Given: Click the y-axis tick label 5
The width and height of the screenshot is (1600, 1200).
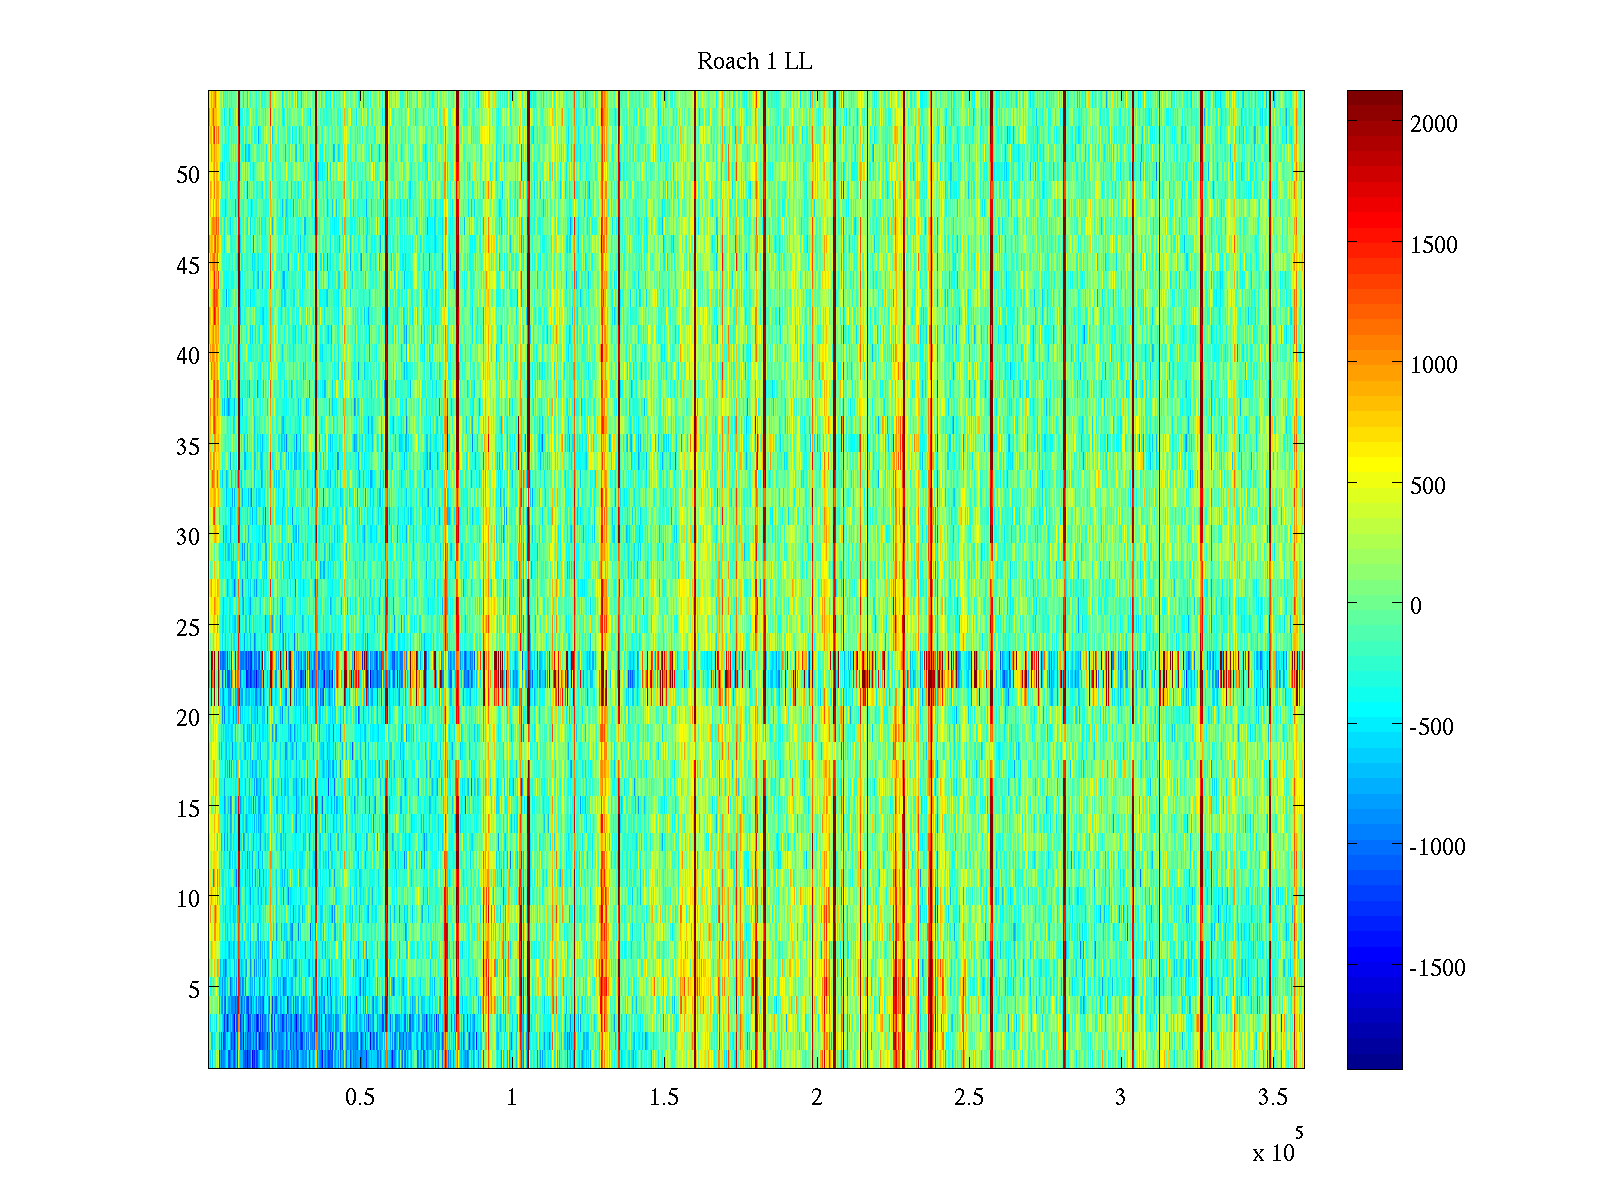Looking at the screenshot, I should [194, 989].
